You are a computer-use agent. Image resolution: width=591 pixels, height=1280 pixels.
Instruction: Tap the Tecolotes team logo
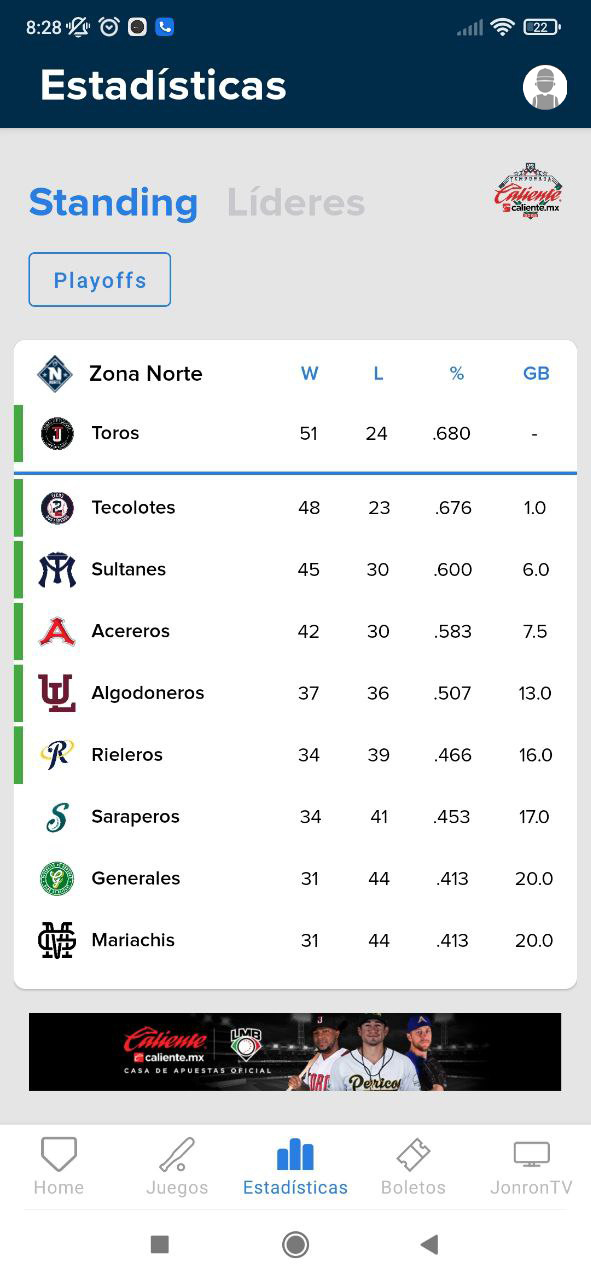tap(57, 508)
